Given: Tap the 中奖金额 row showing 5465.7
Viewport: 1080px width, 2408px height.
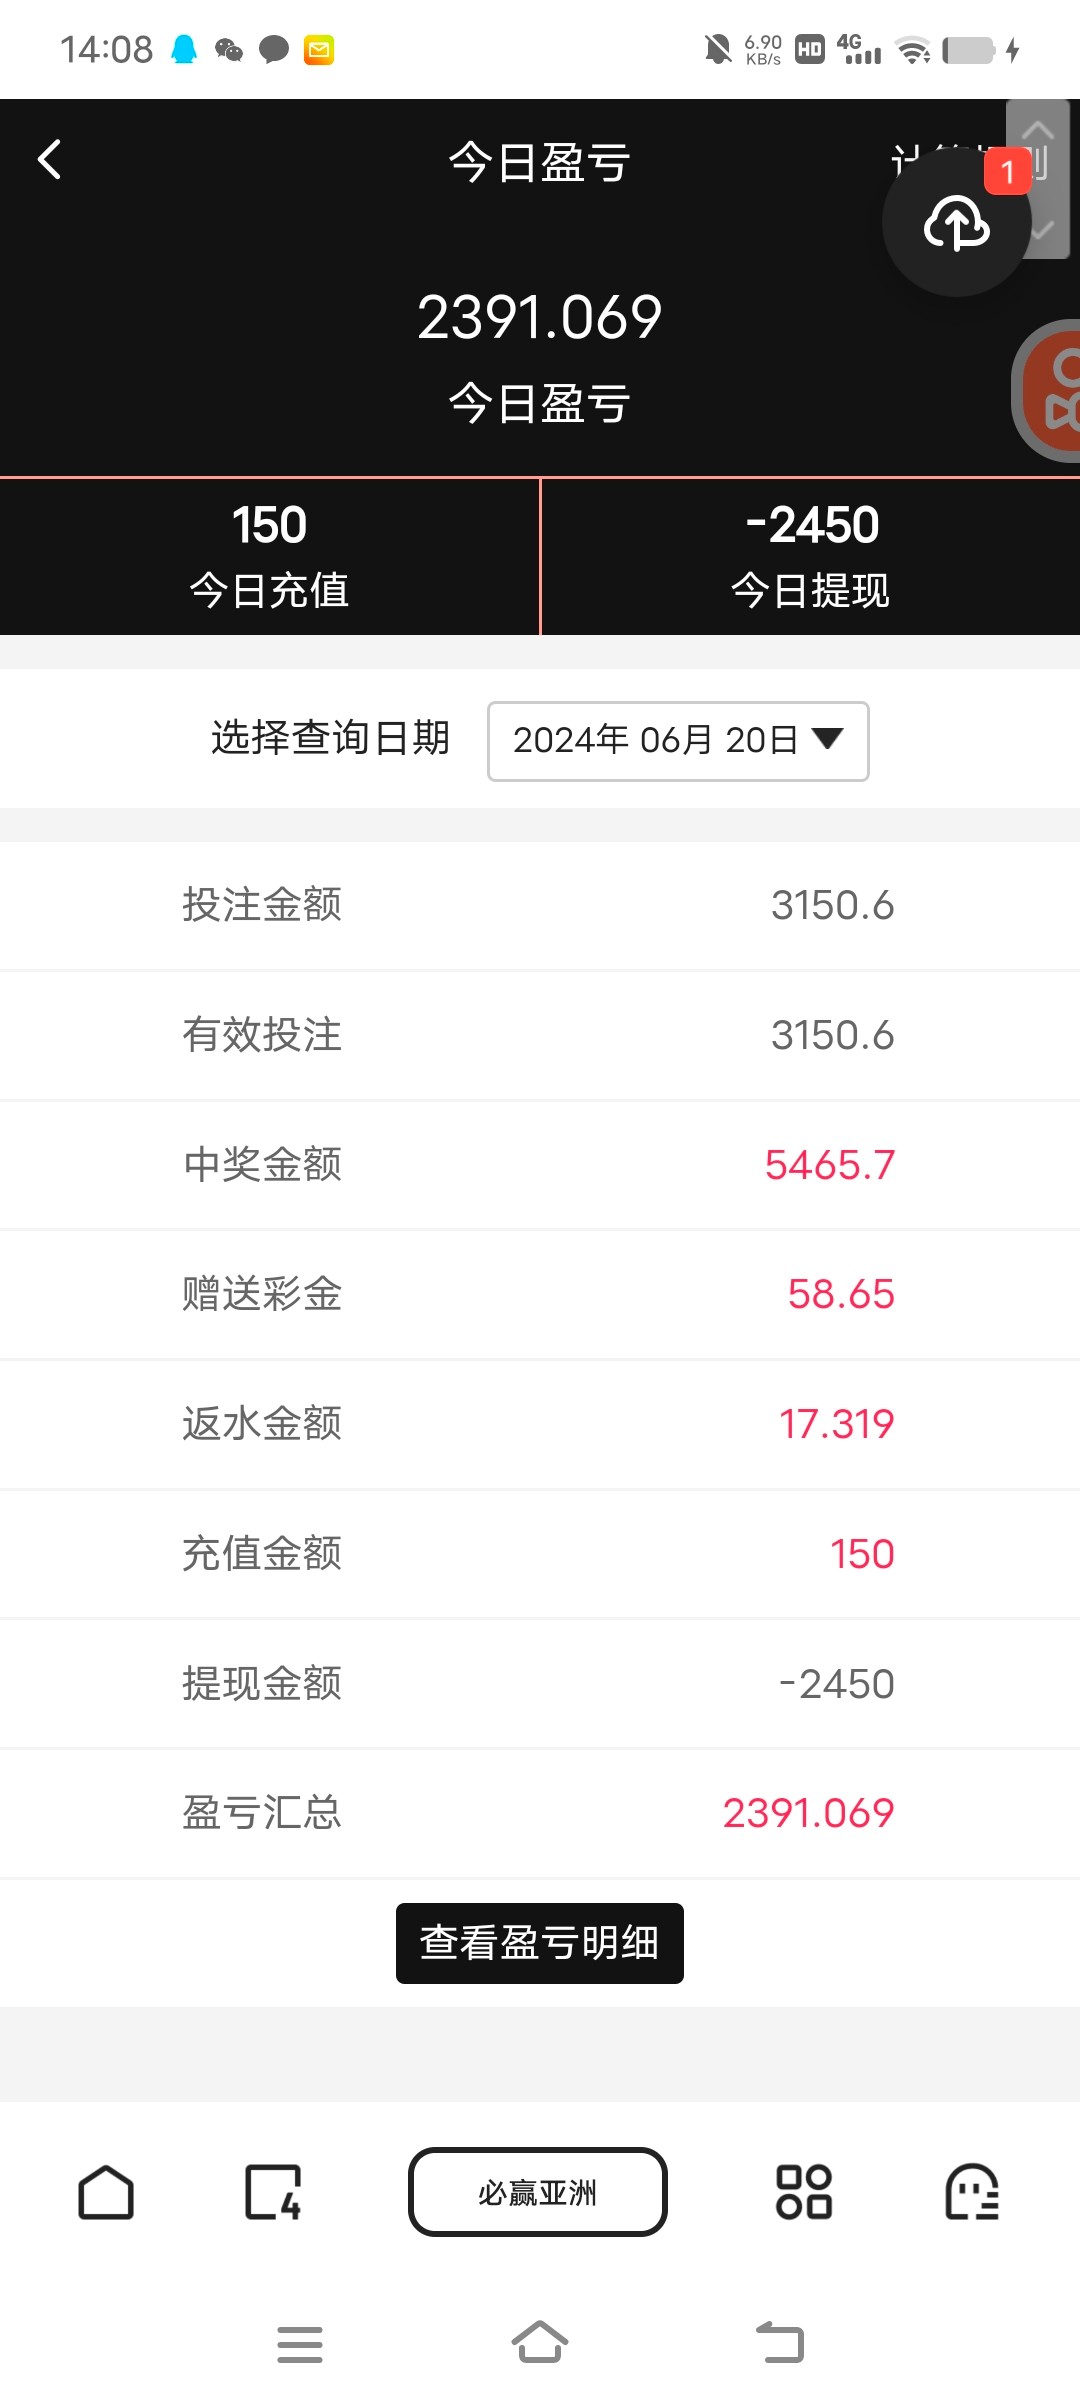Looking at the screenshot, I should tap(540, 1165).
